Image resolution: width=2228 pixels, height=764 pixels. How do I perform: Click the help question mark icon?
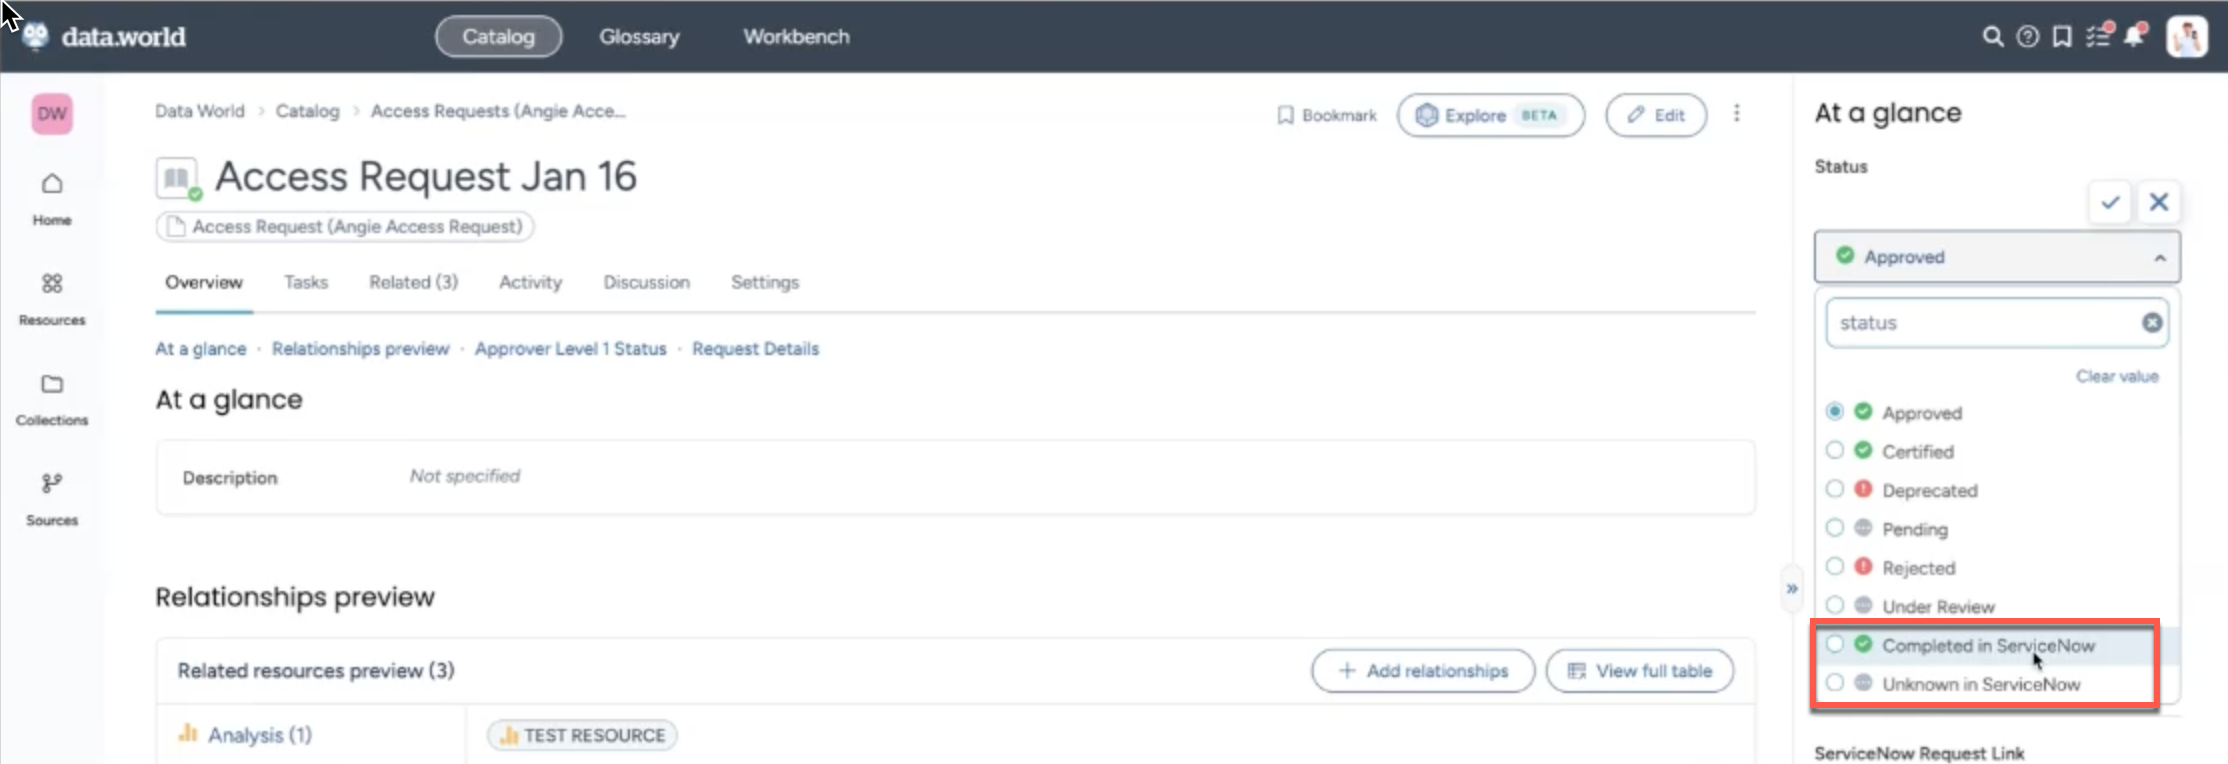coord(2027,37)
